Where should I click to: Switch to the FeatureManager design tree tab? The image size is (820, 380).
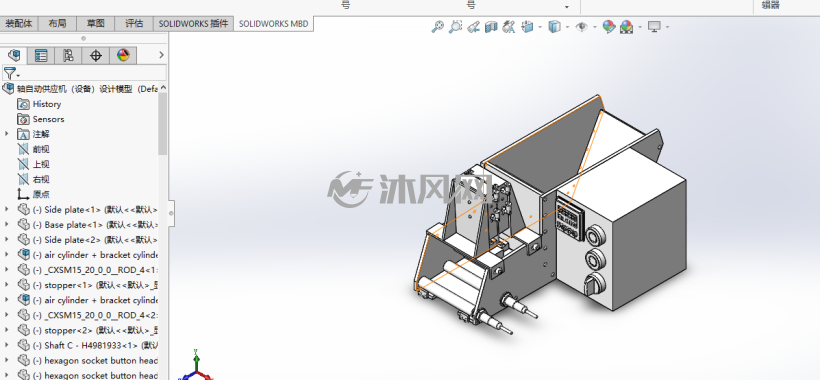[14, 55]
